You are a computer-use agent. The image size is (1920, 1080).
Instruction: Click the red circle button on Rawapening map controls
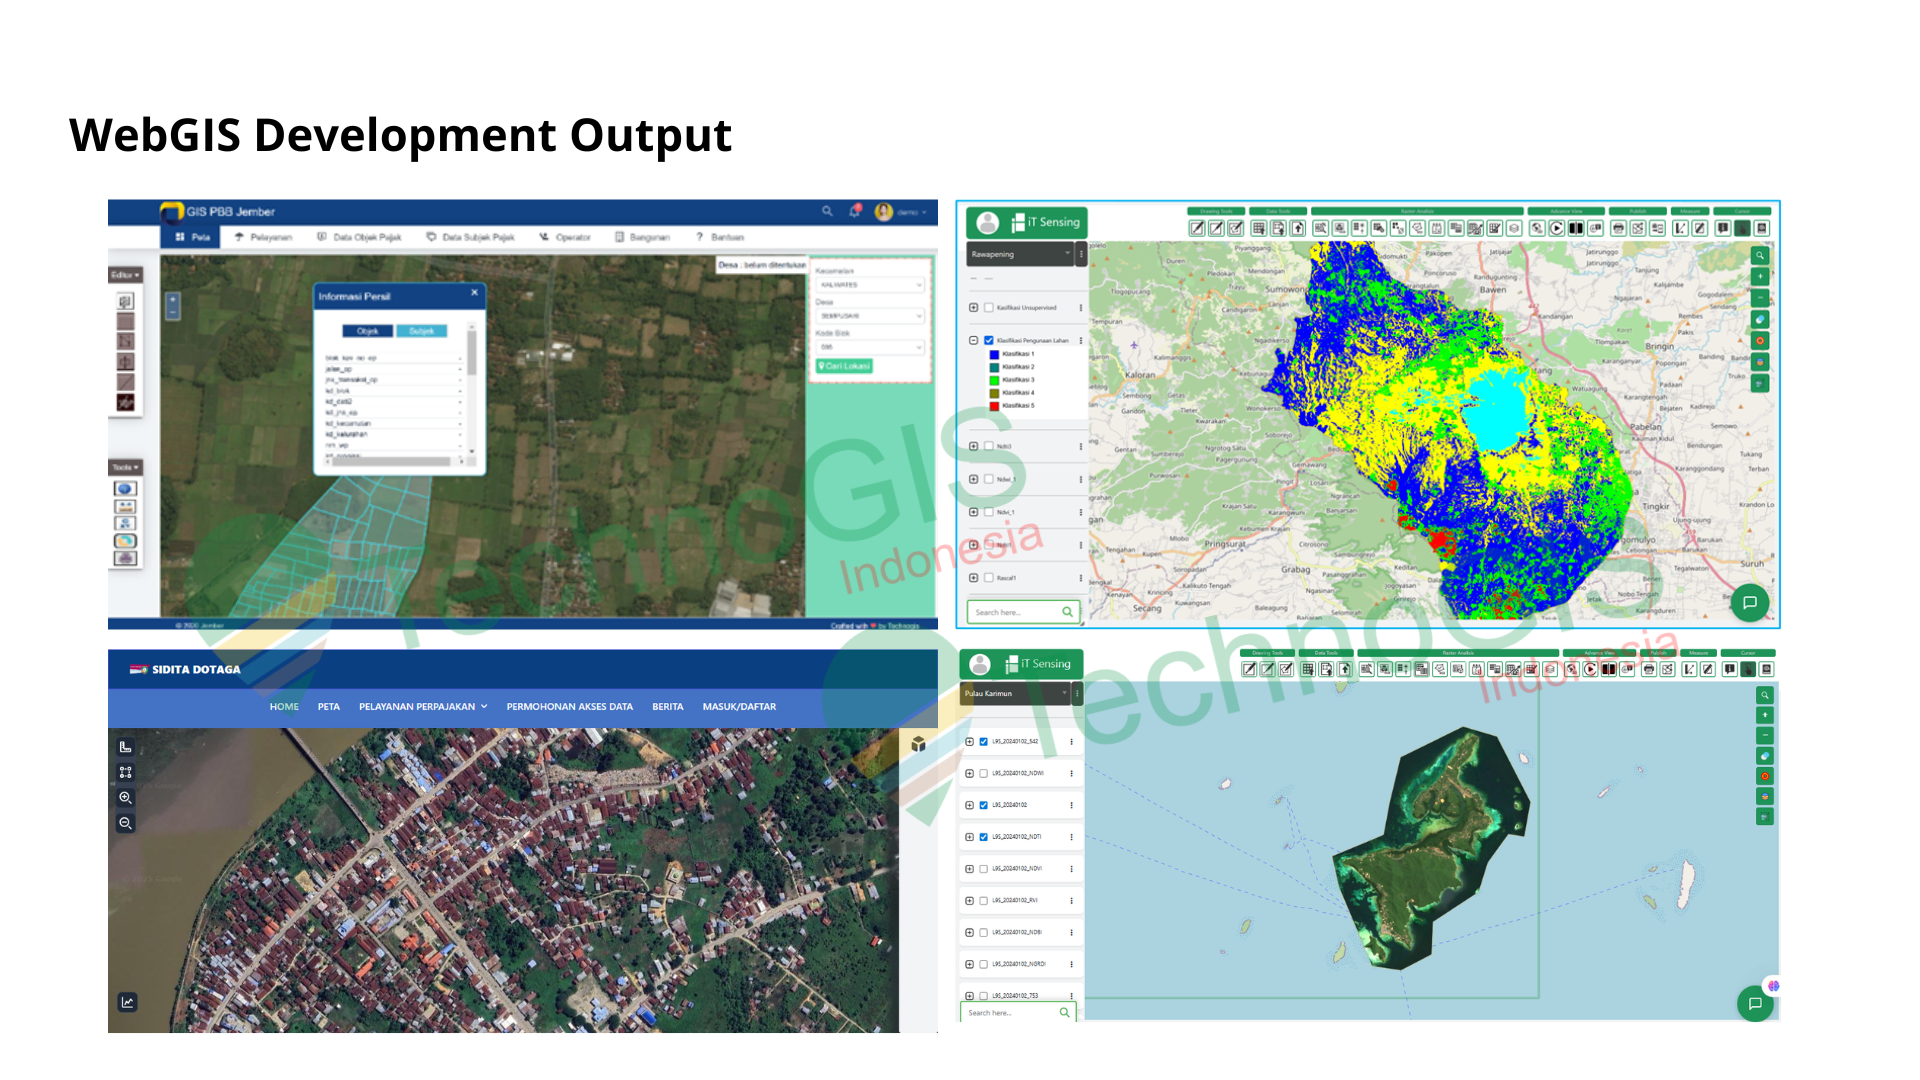[1760, 340]
